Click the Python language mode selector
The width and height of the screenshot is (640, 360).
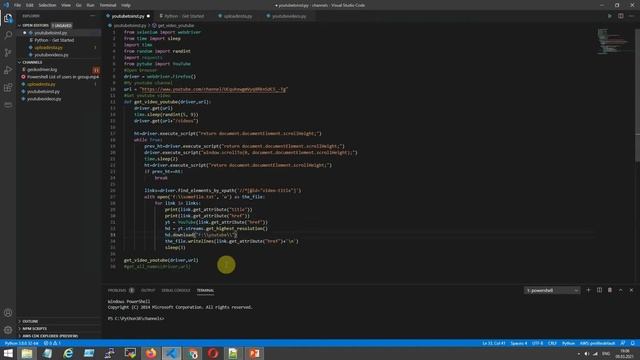[x=568, y=343]
